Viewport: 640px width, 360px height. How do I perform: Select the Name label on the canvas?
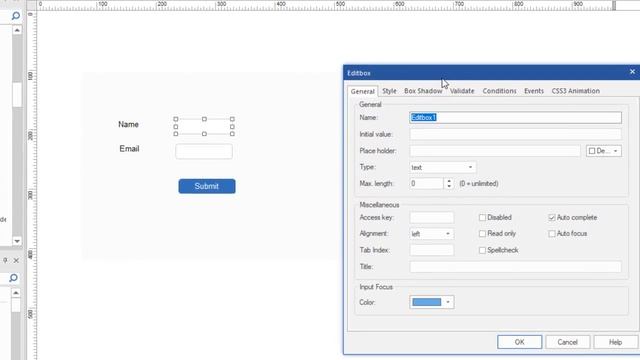tap(129, 124)
